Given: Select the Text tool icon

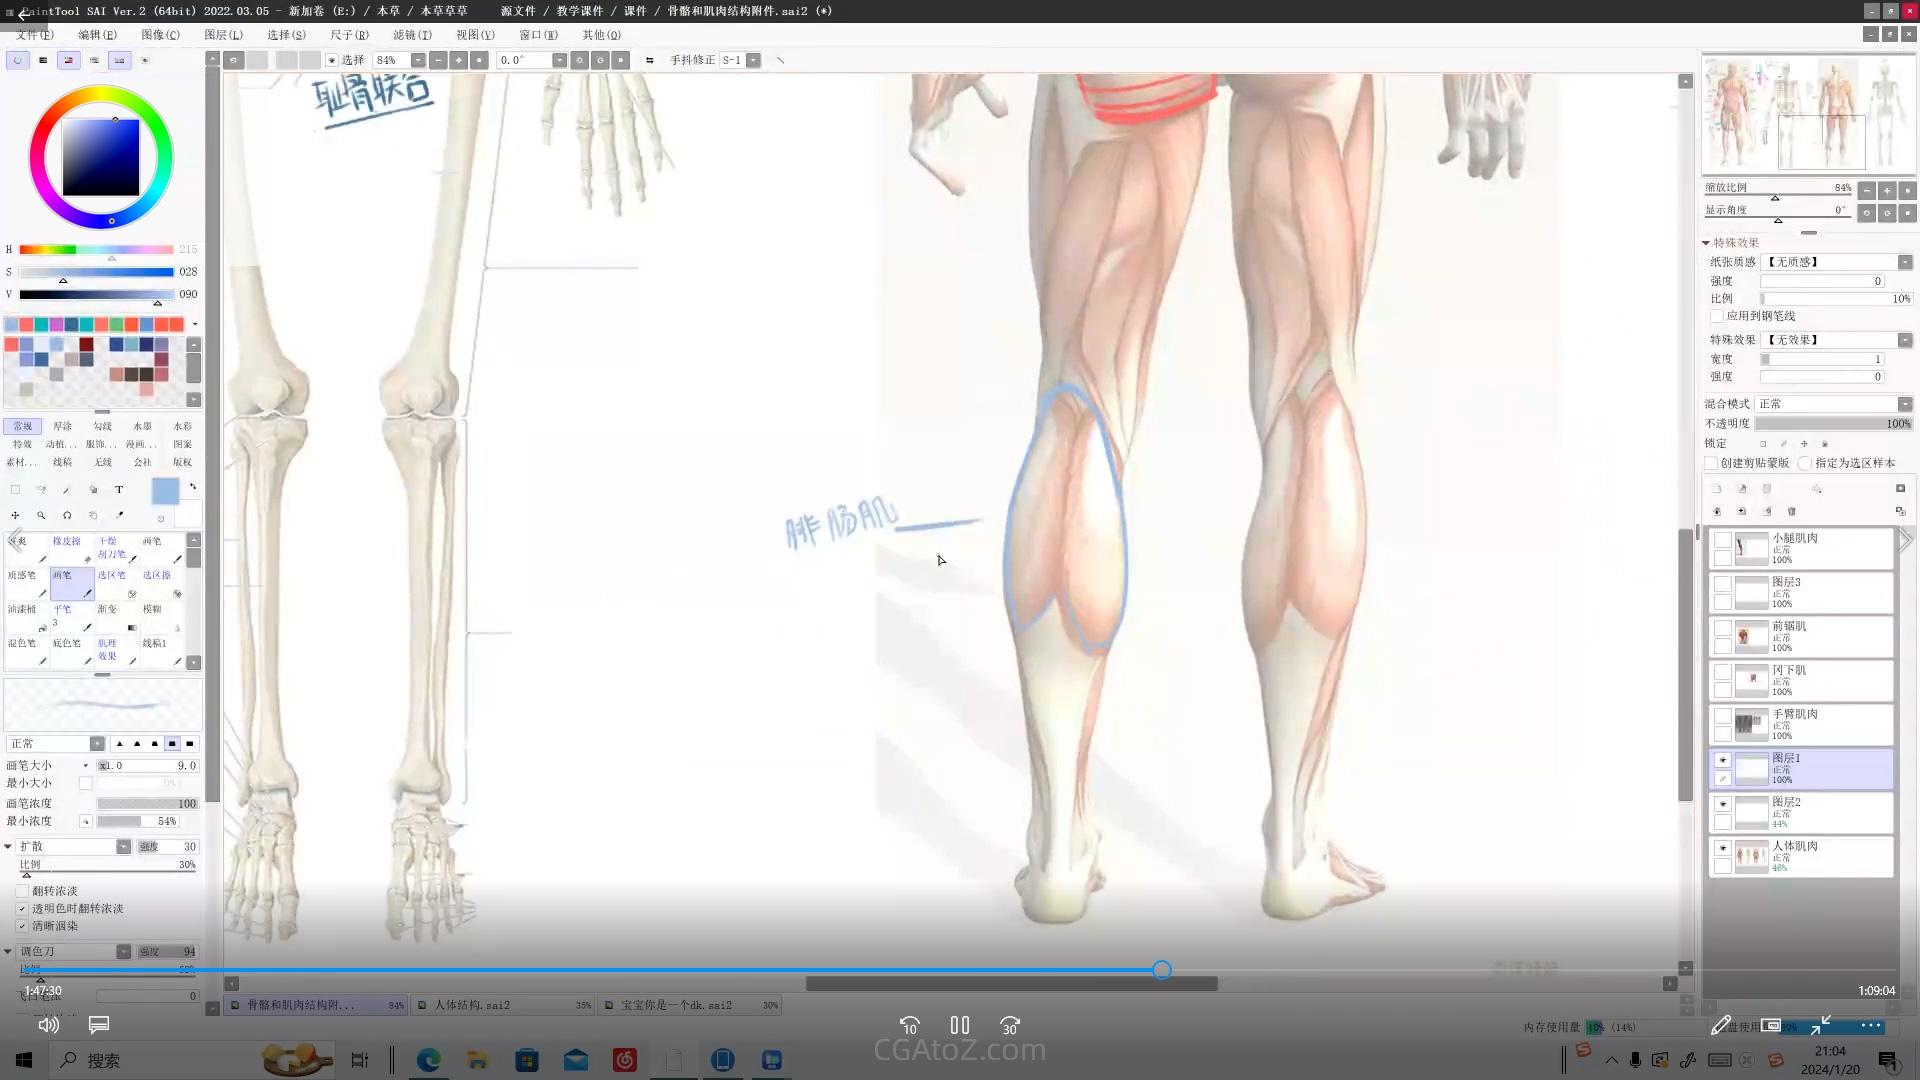Looking at the screenshot, I should (x=119, y=490).
